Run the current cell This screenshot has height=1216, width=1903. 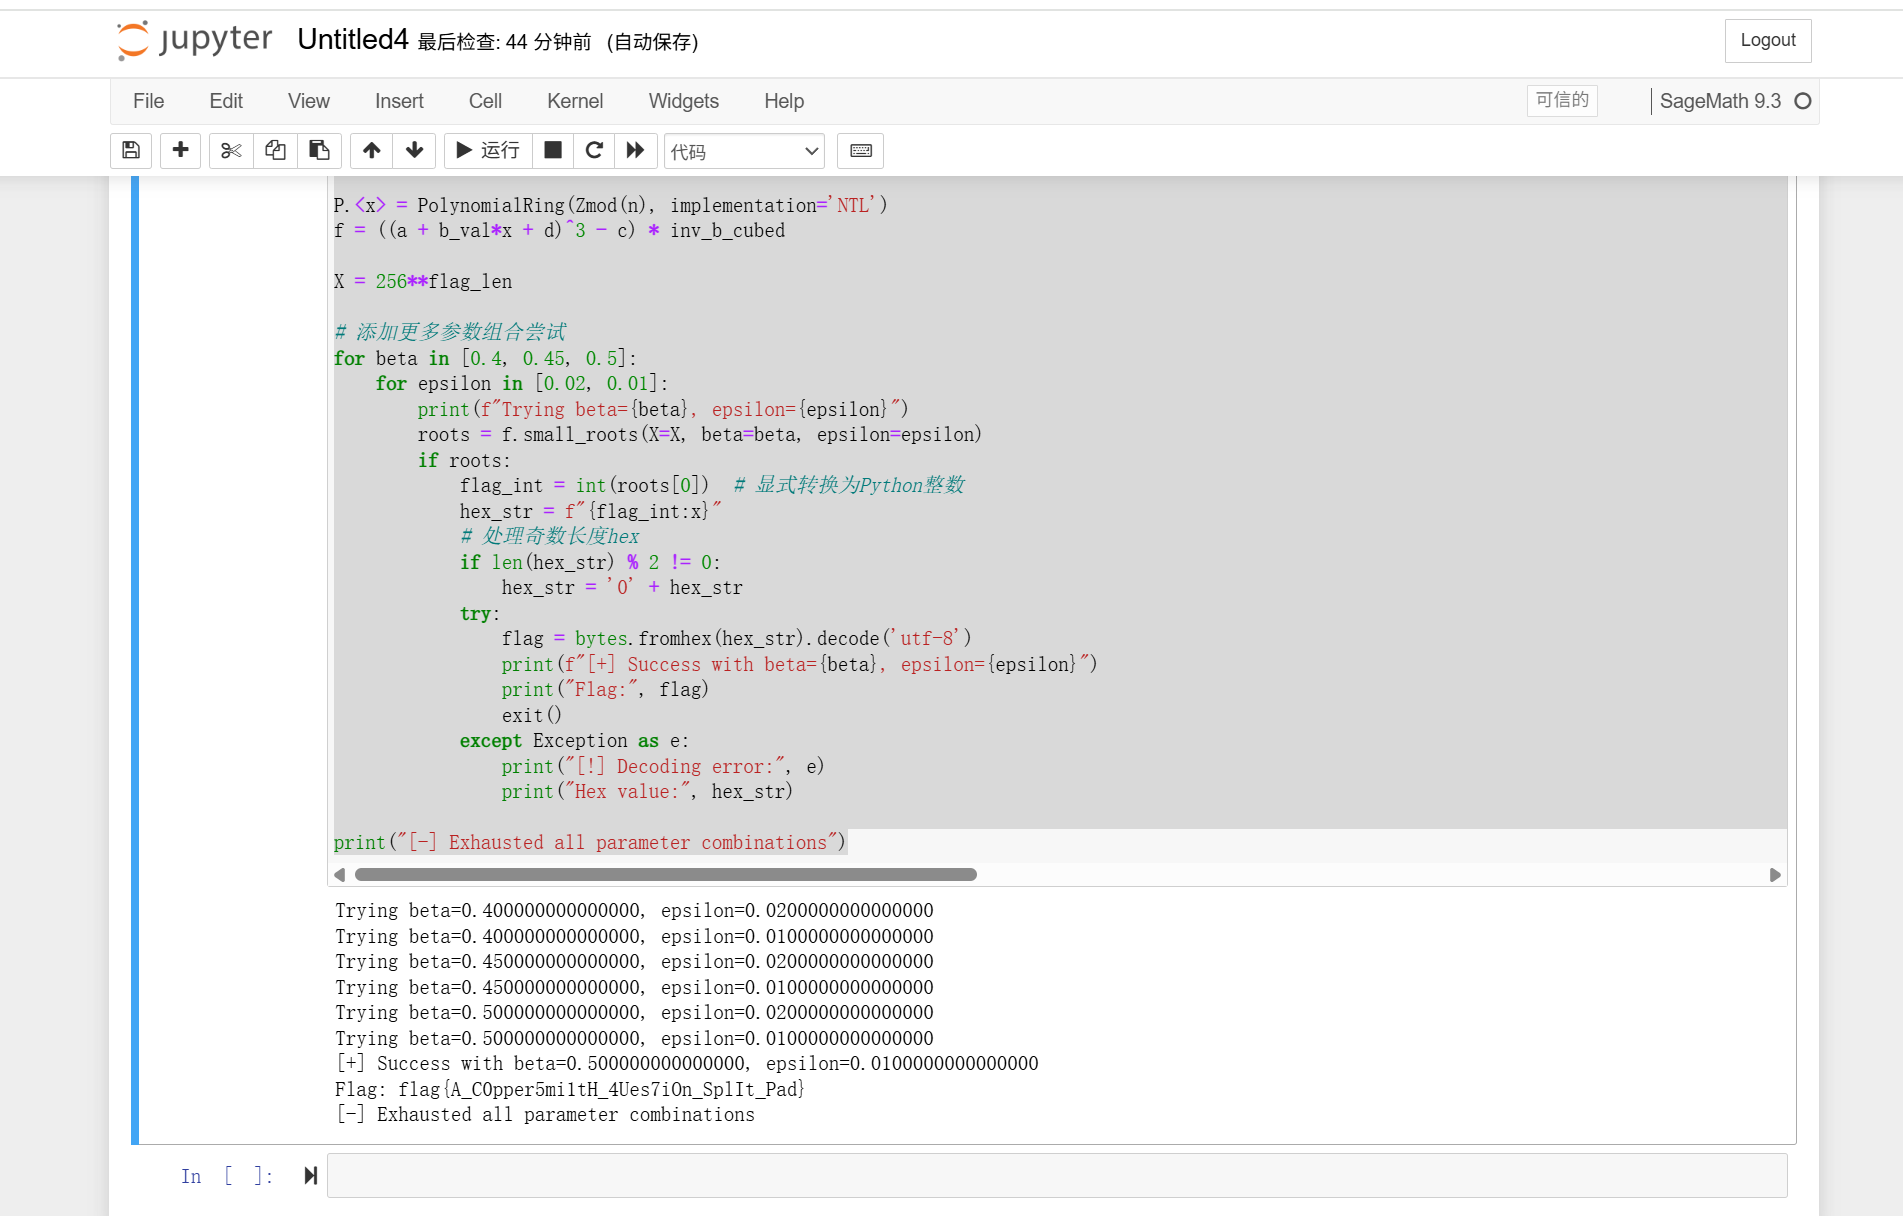pyautogui.click(x=488, y=150)
